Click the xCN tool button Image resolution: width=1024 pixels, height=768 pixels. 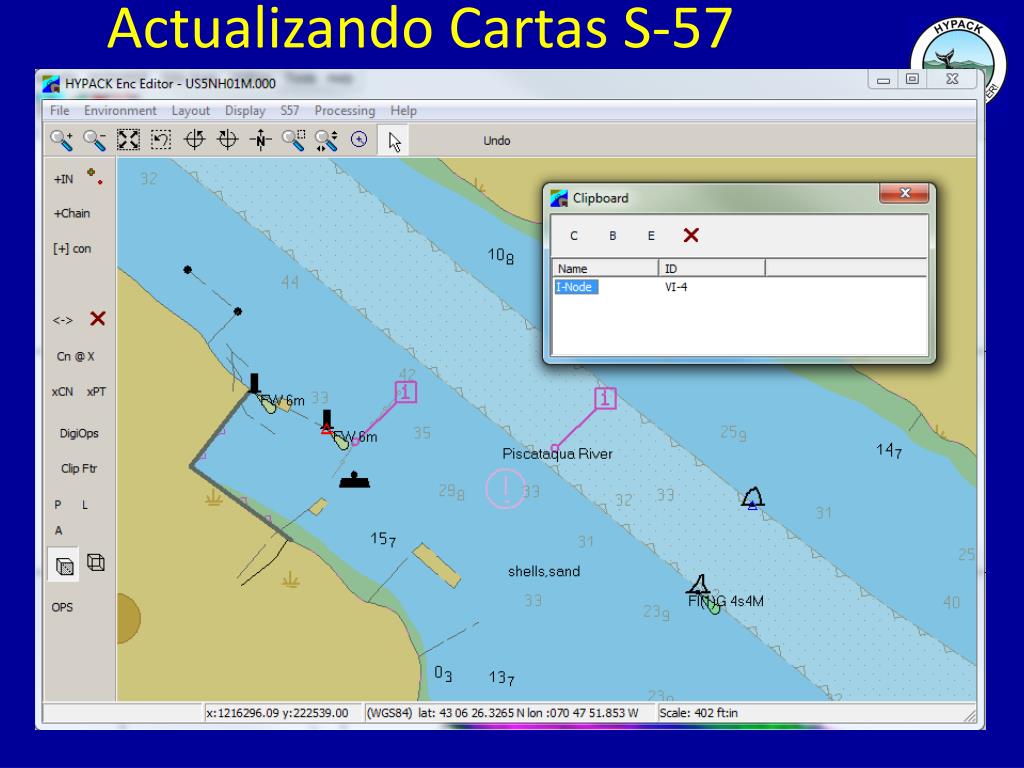(63, 392)
